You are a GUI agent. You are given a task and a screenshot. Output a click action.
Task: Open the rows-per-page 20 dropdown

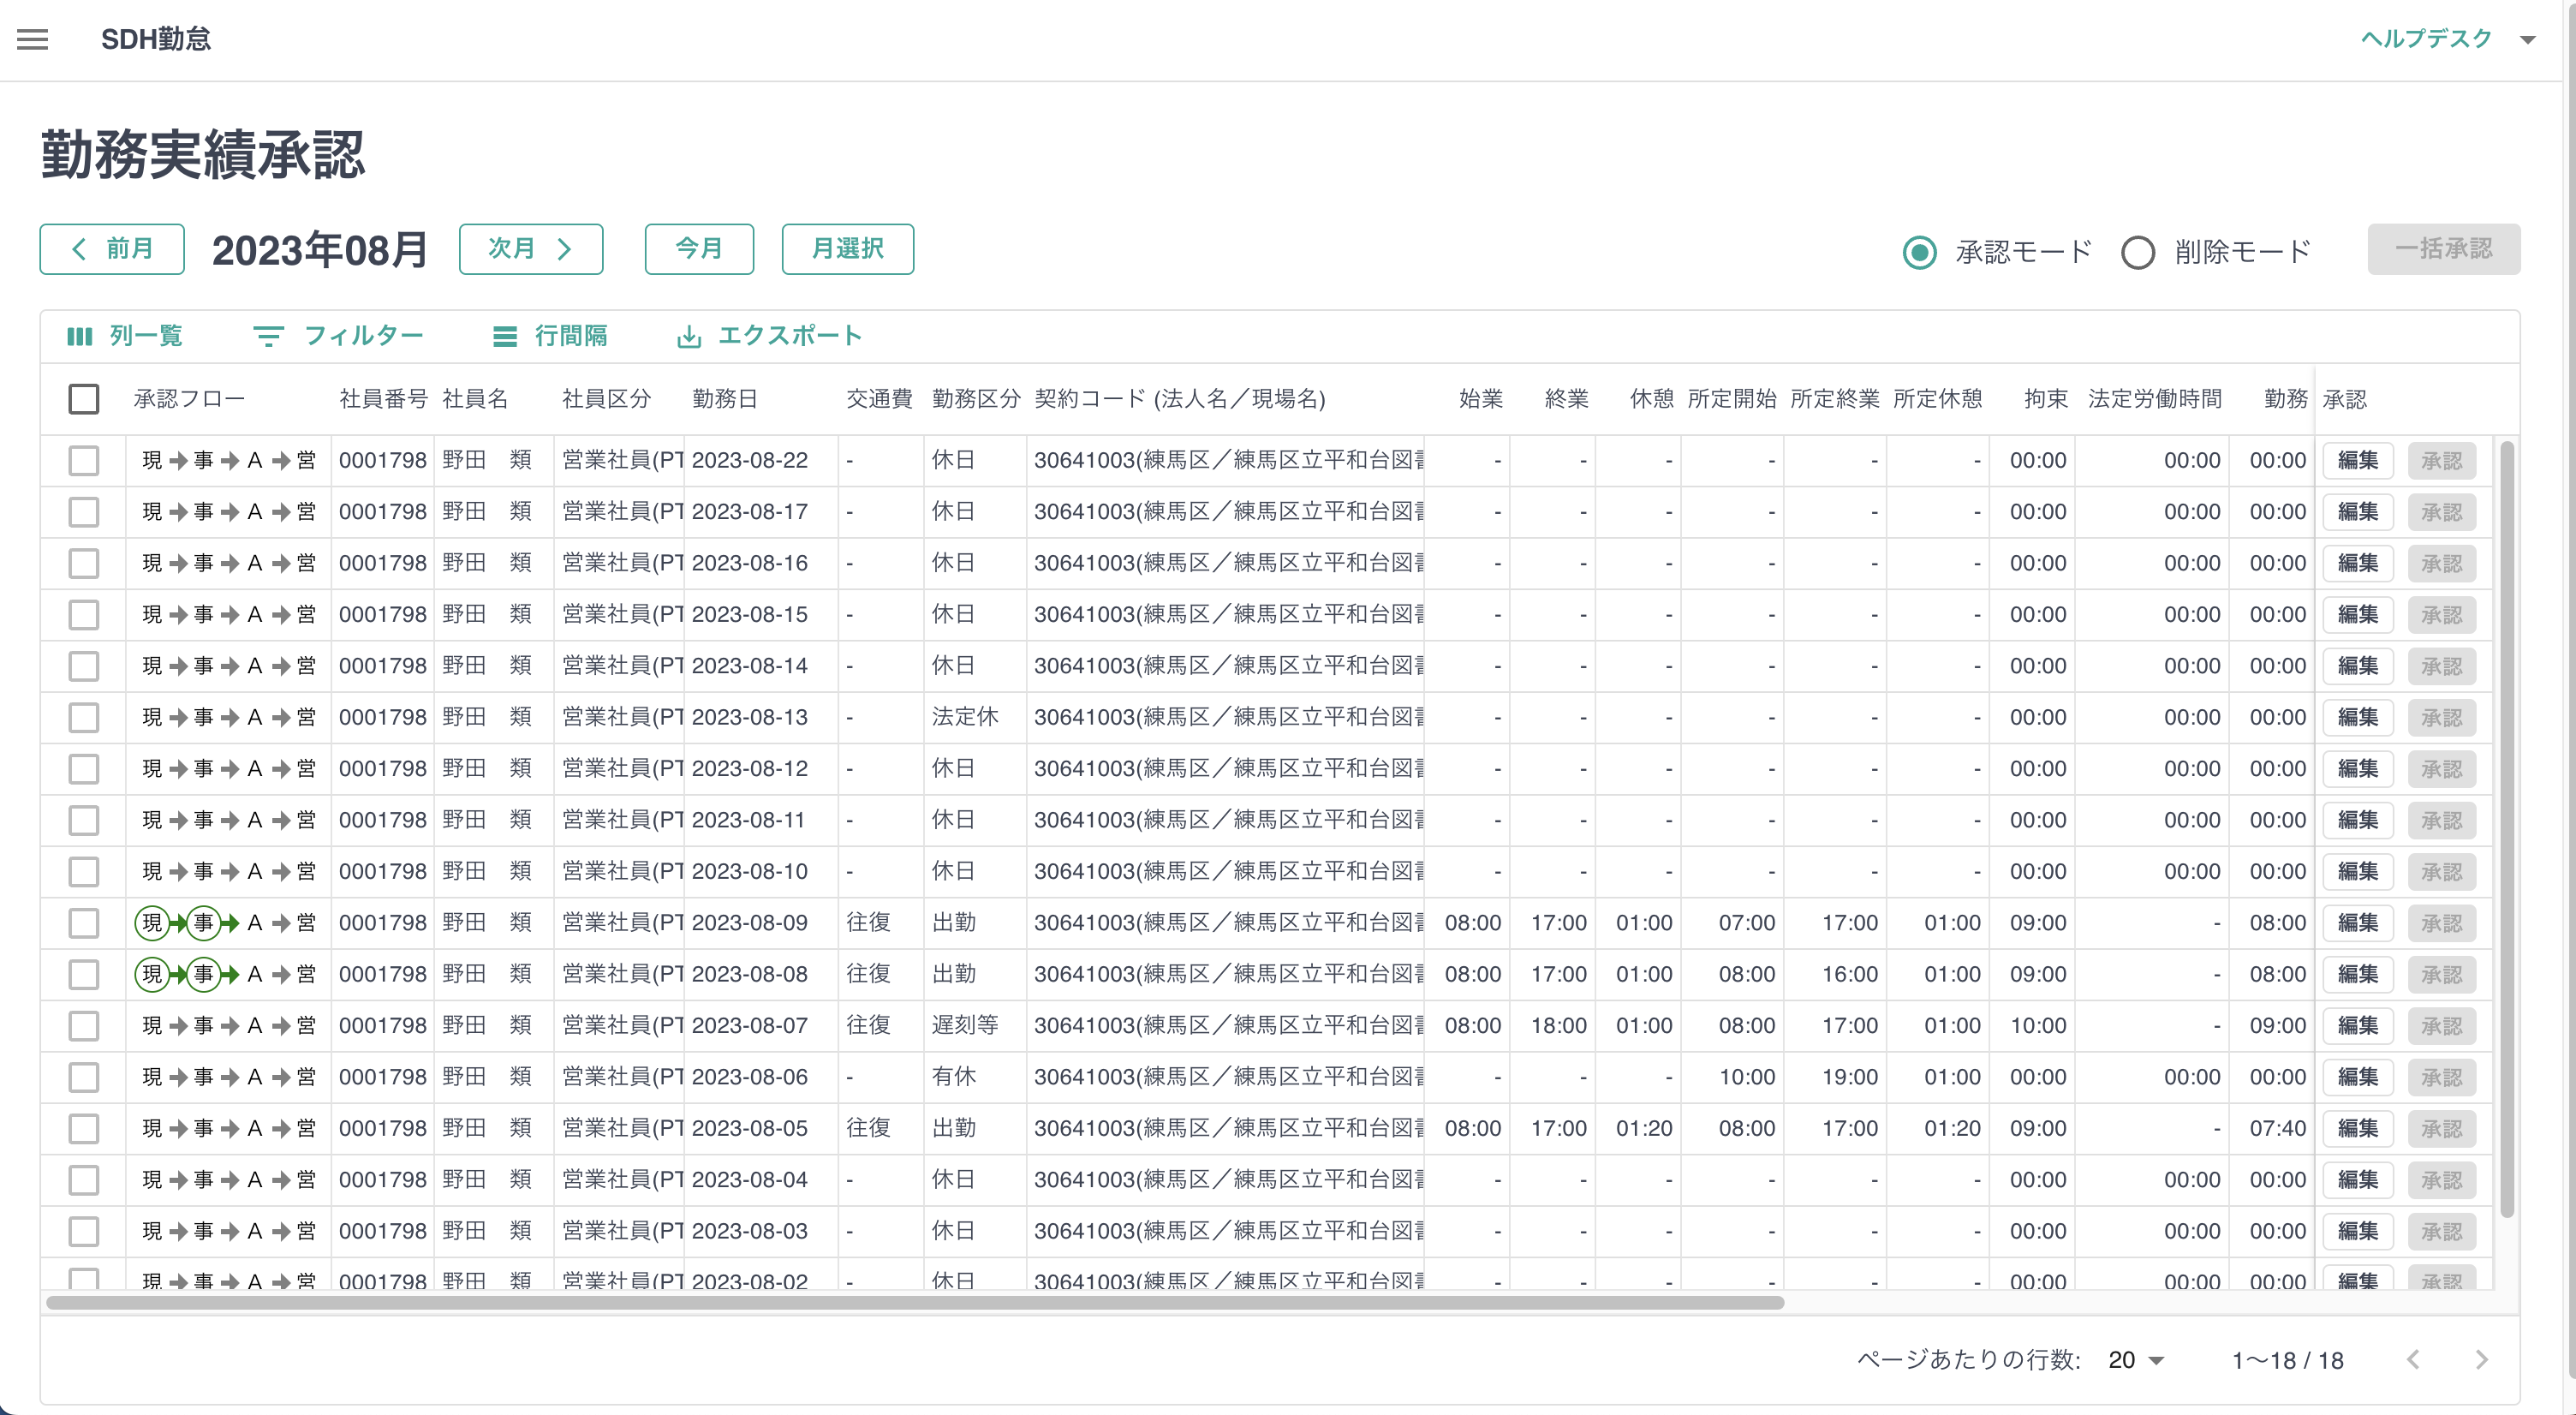pyautogui.click(x=2136, y=1360)
